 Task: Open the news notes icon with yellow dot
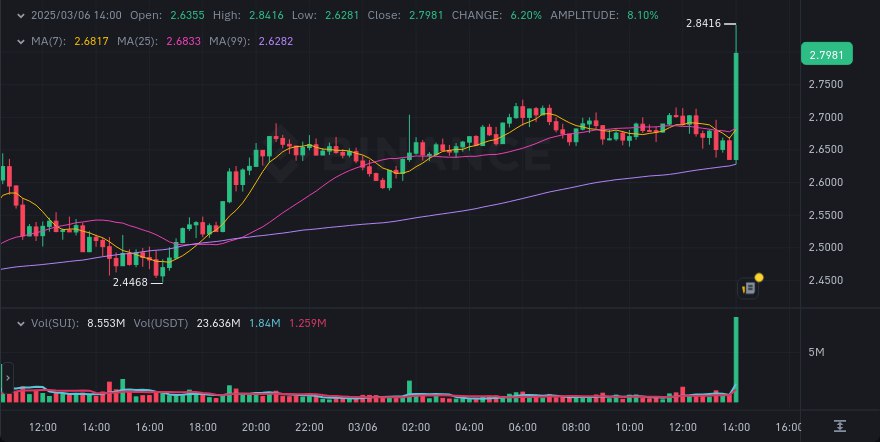pos(749,288)
